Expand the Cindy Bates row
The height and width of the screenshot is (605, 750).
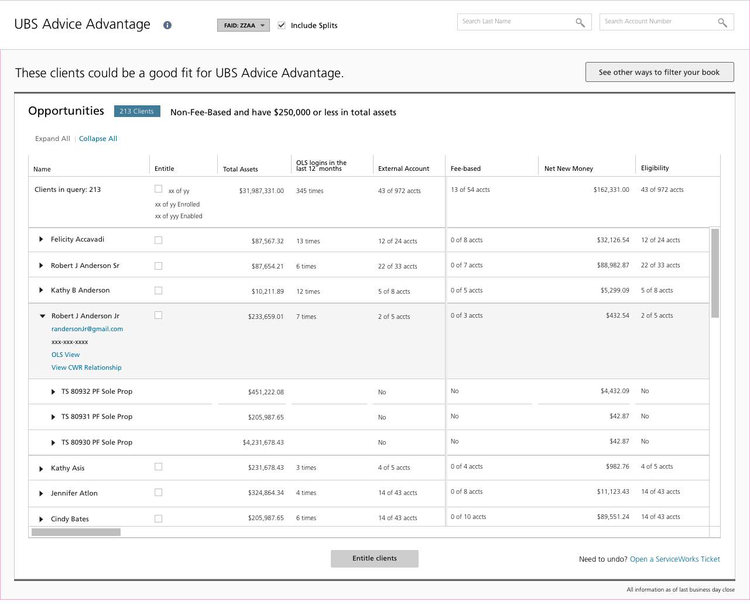click(x=41, y=519)
